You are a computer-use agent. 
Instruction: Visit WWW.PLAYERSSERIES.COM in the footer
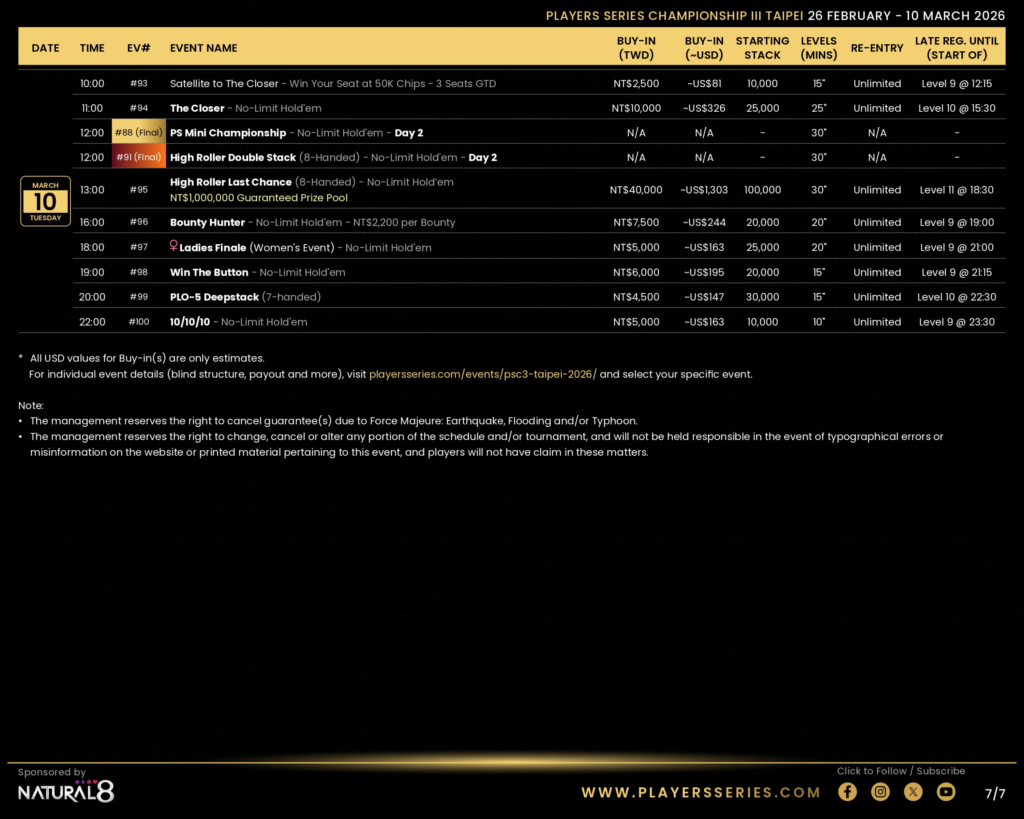(x=701, y=792)
